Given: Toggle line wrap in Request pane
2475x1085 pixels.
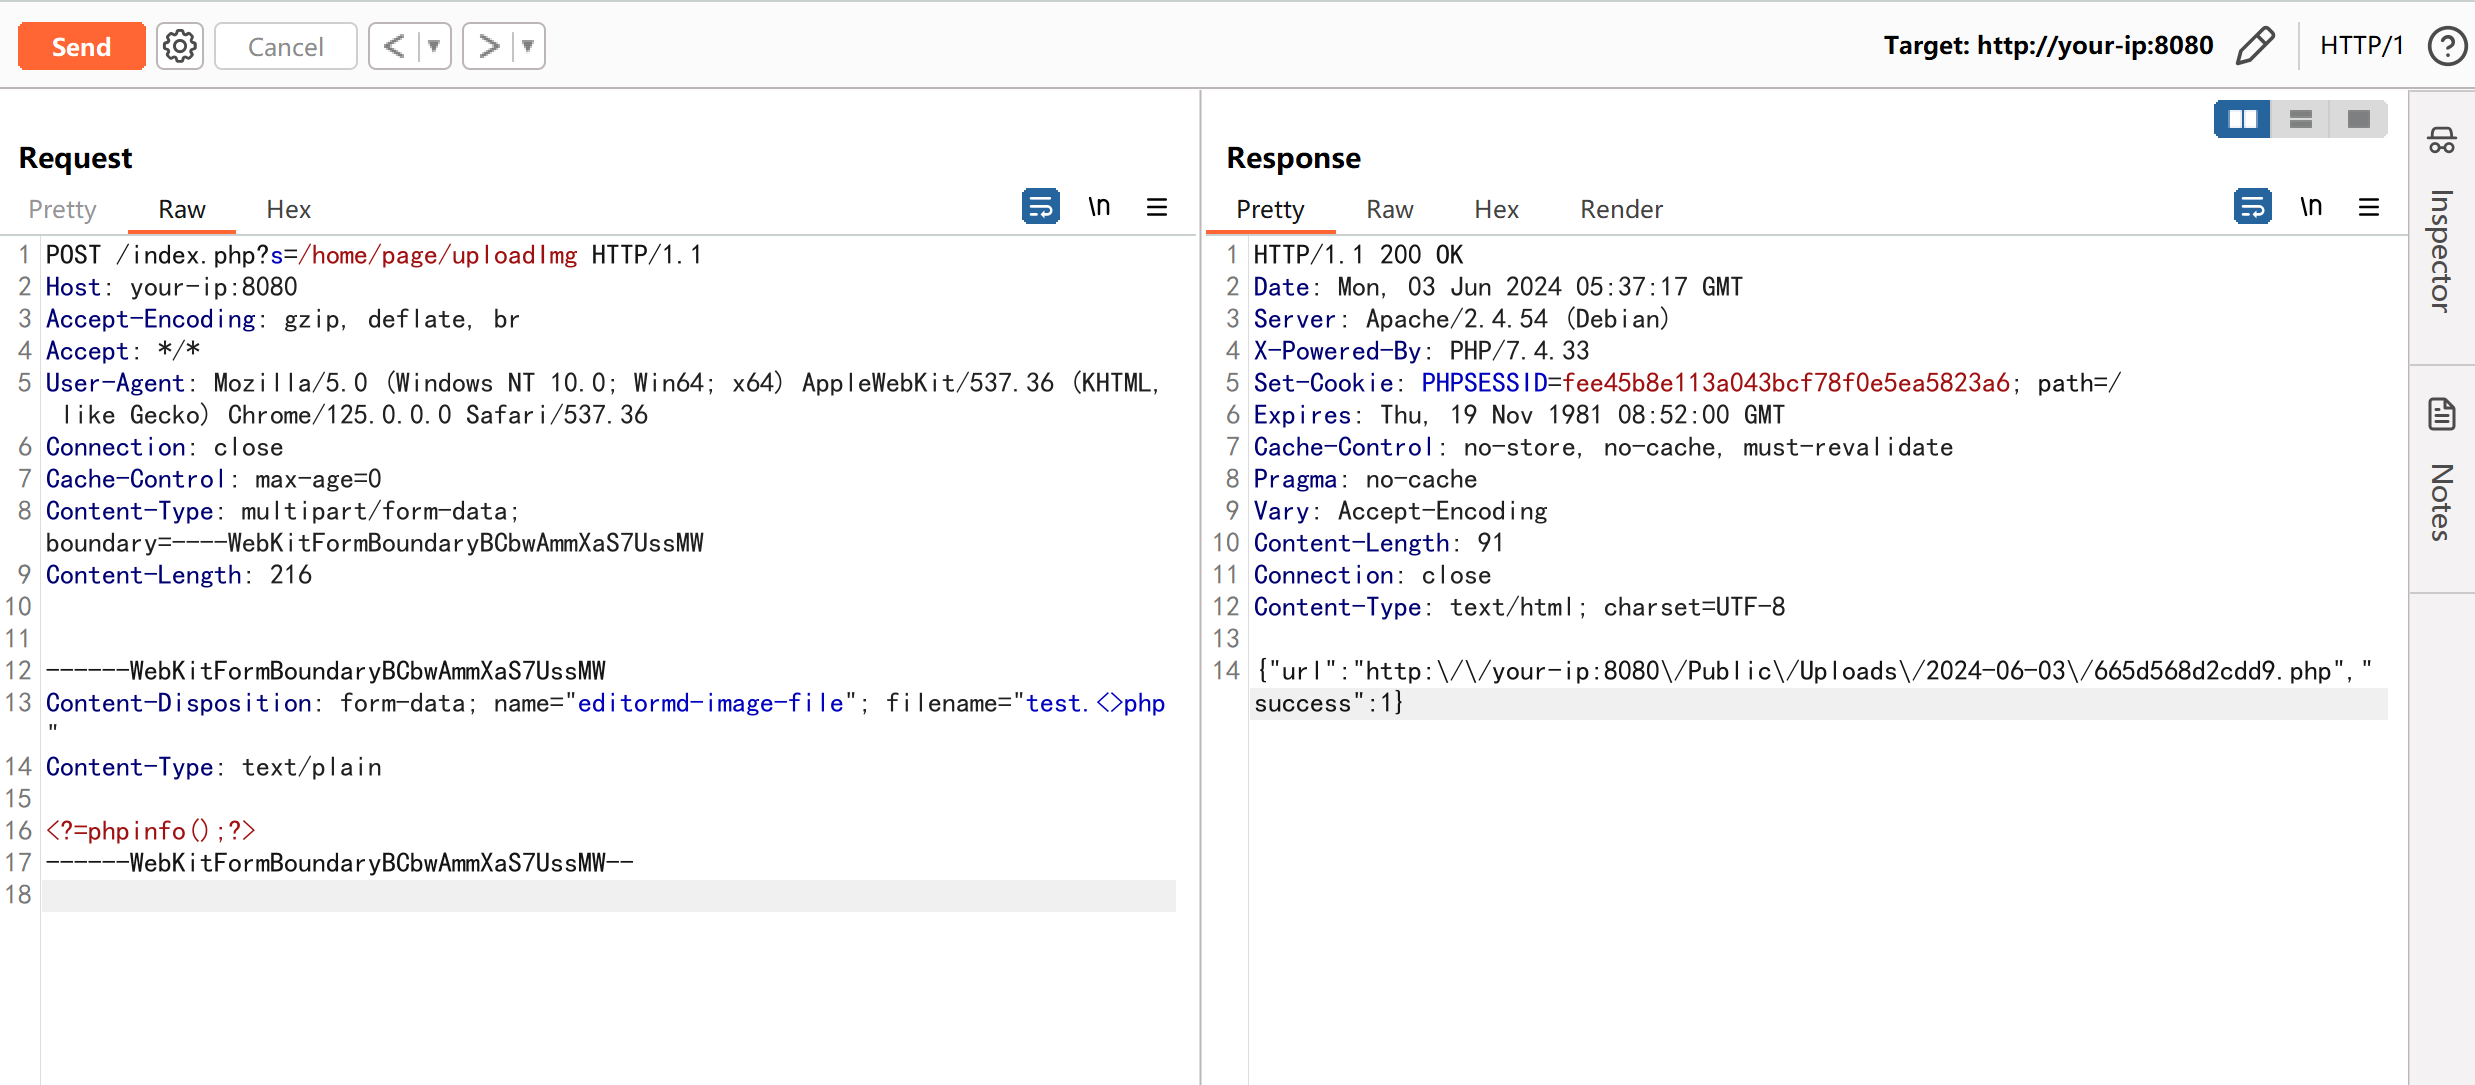Looking at the screenshot, I should pyautogui.click(x=1040, y=207).
